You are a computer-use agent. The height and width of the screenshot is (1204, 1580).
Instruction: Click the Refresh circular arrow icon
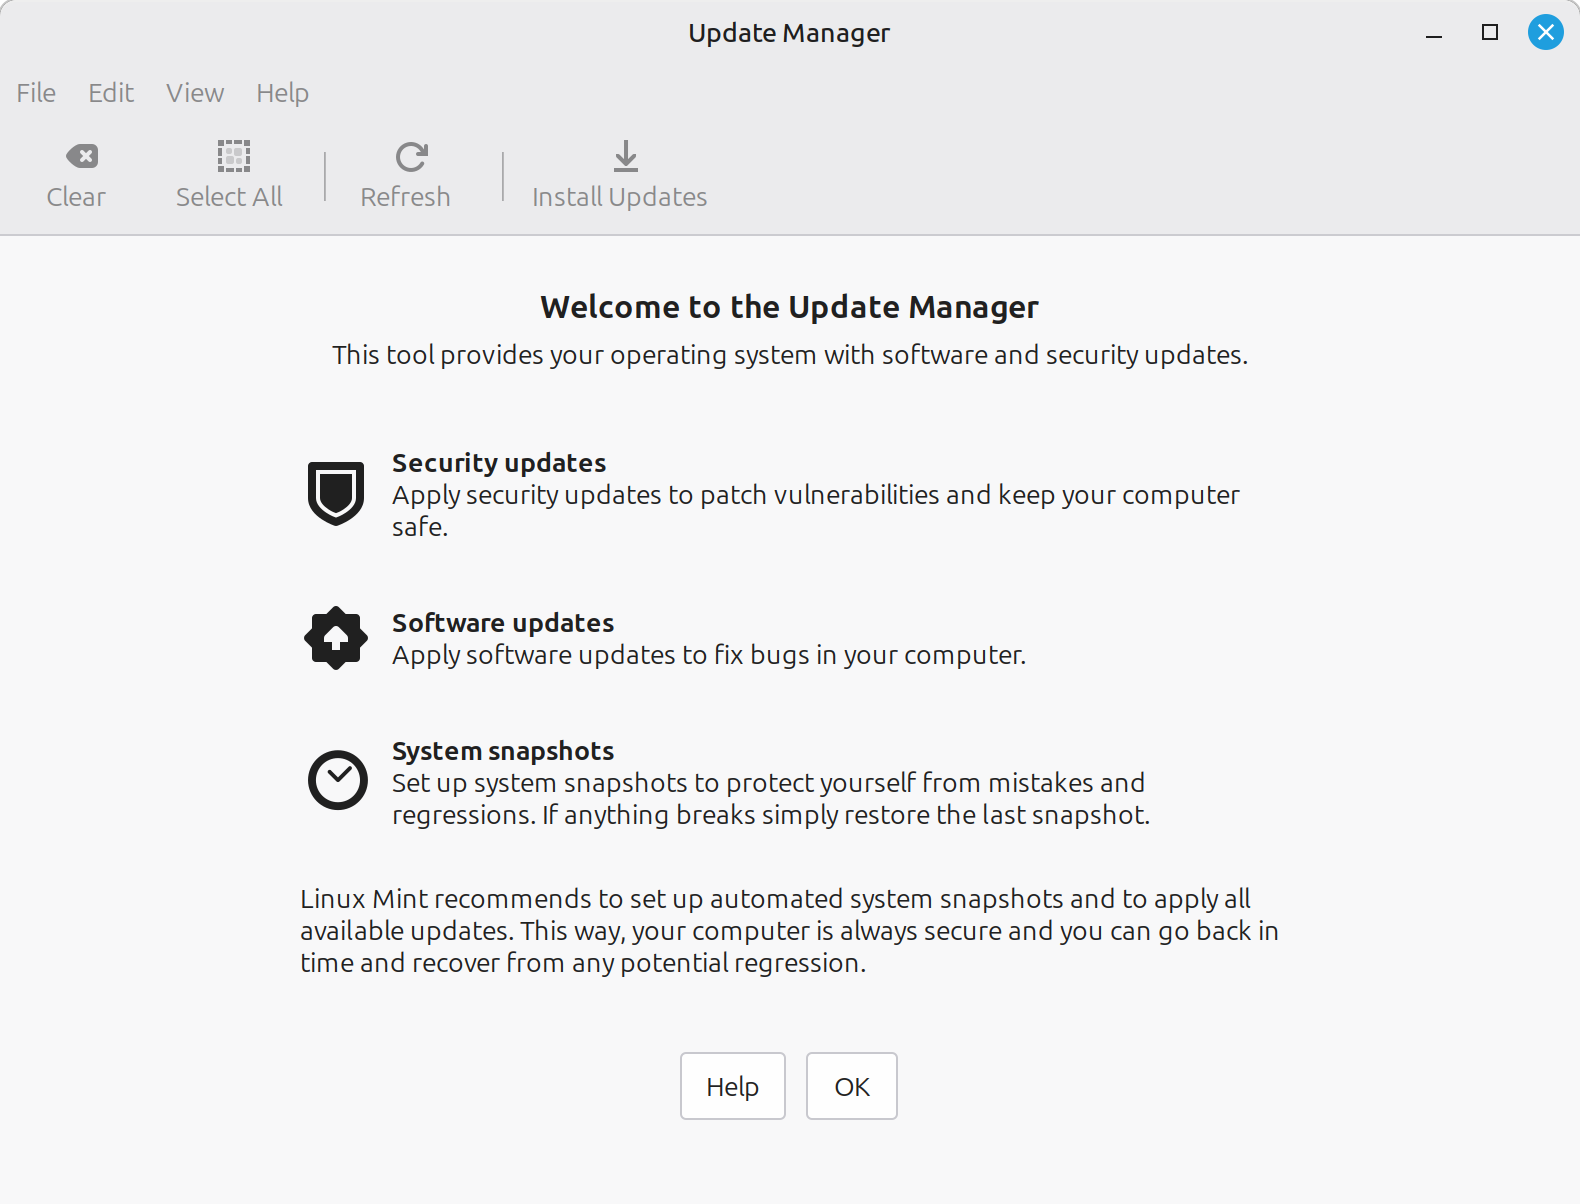411,156
